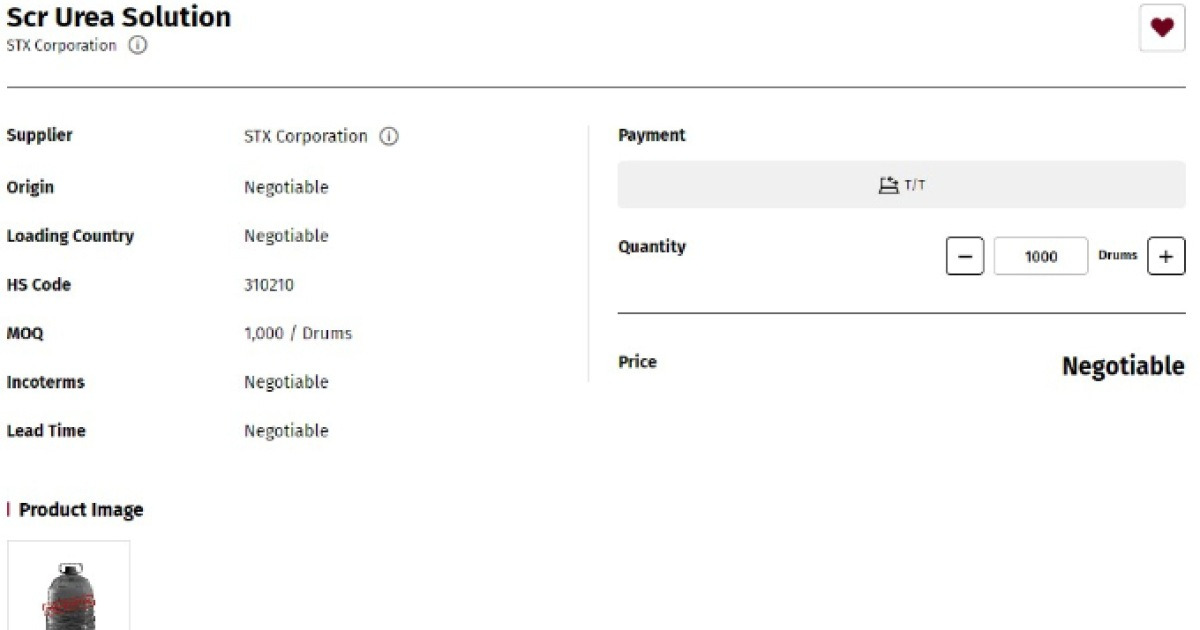This screenshot has width=1200, height=630.
Task: Click the Incoterms row's Negotiable value
Action: [286, 382]
